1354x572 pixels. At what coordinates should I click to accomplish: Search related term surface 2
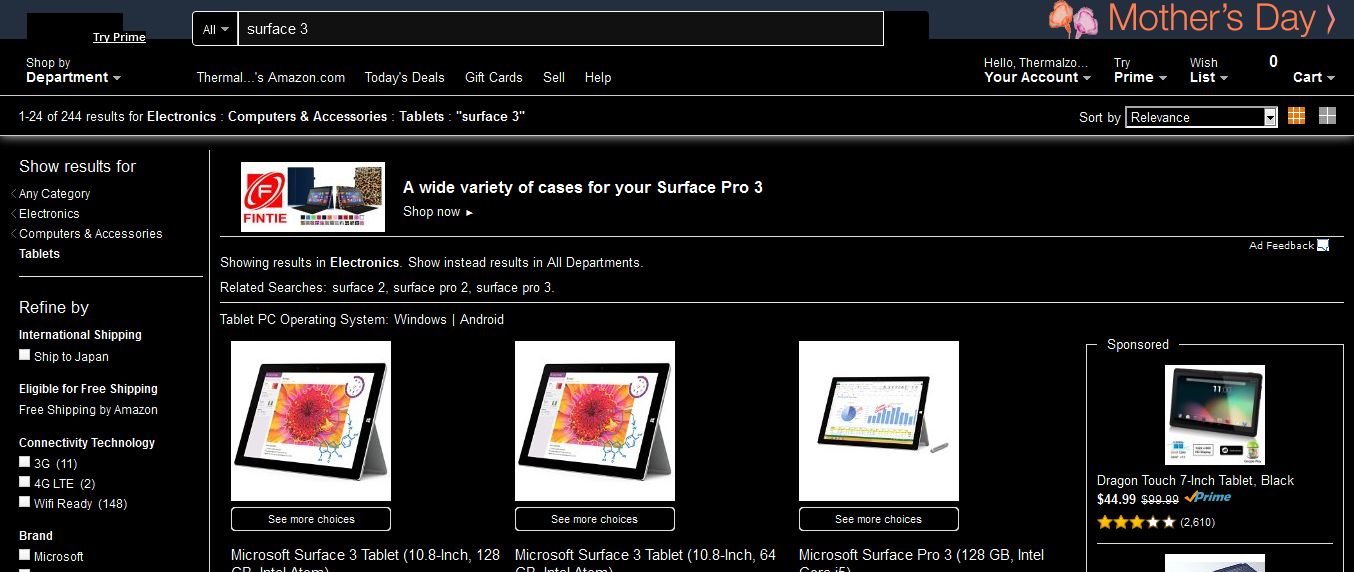click(359, 288)
